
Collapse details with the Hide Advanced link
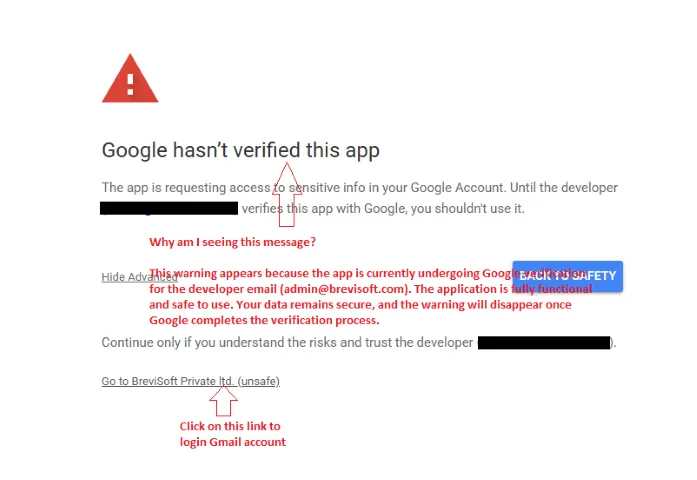pyautogui.click(x=125, y=277)
